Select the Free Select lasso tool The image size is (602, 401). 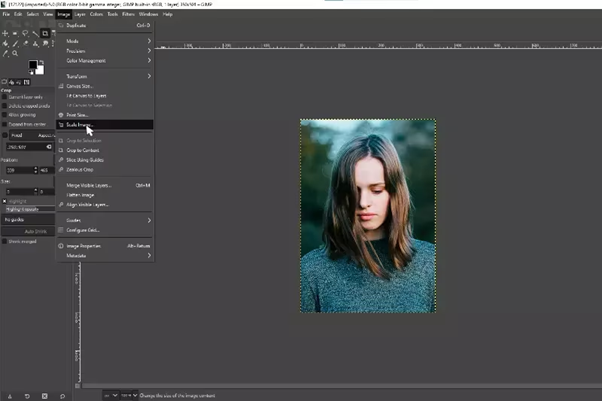click(25, 33)
